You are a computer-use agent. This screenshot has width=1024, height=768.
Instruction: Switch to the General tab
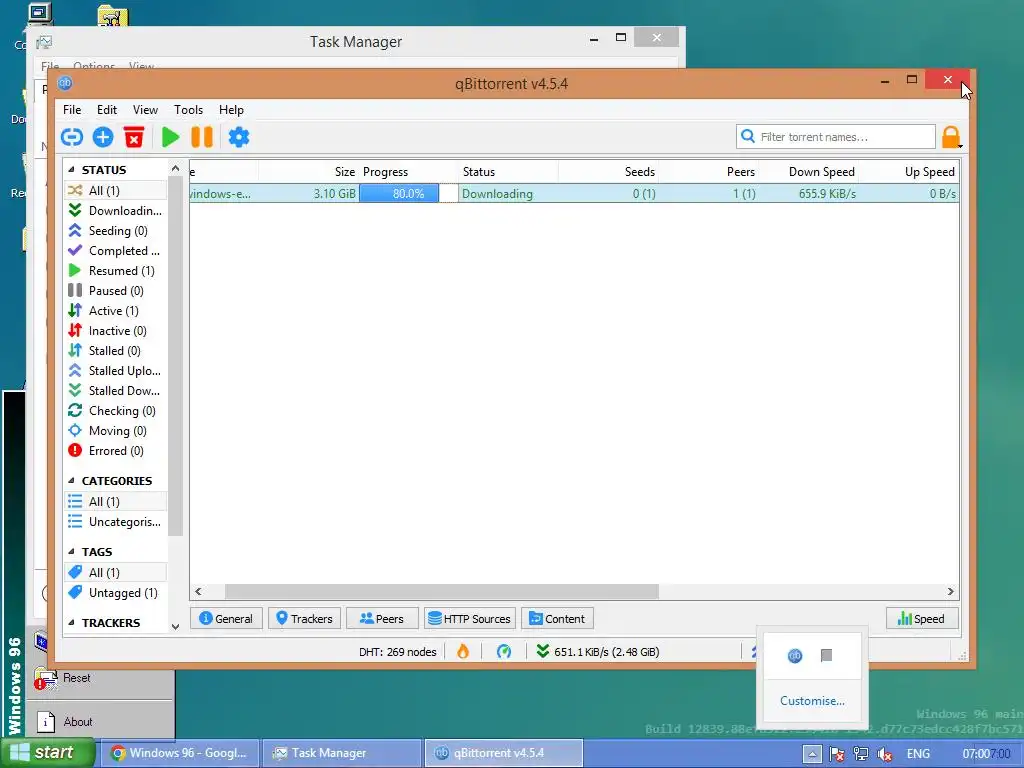tap(226, 618)
